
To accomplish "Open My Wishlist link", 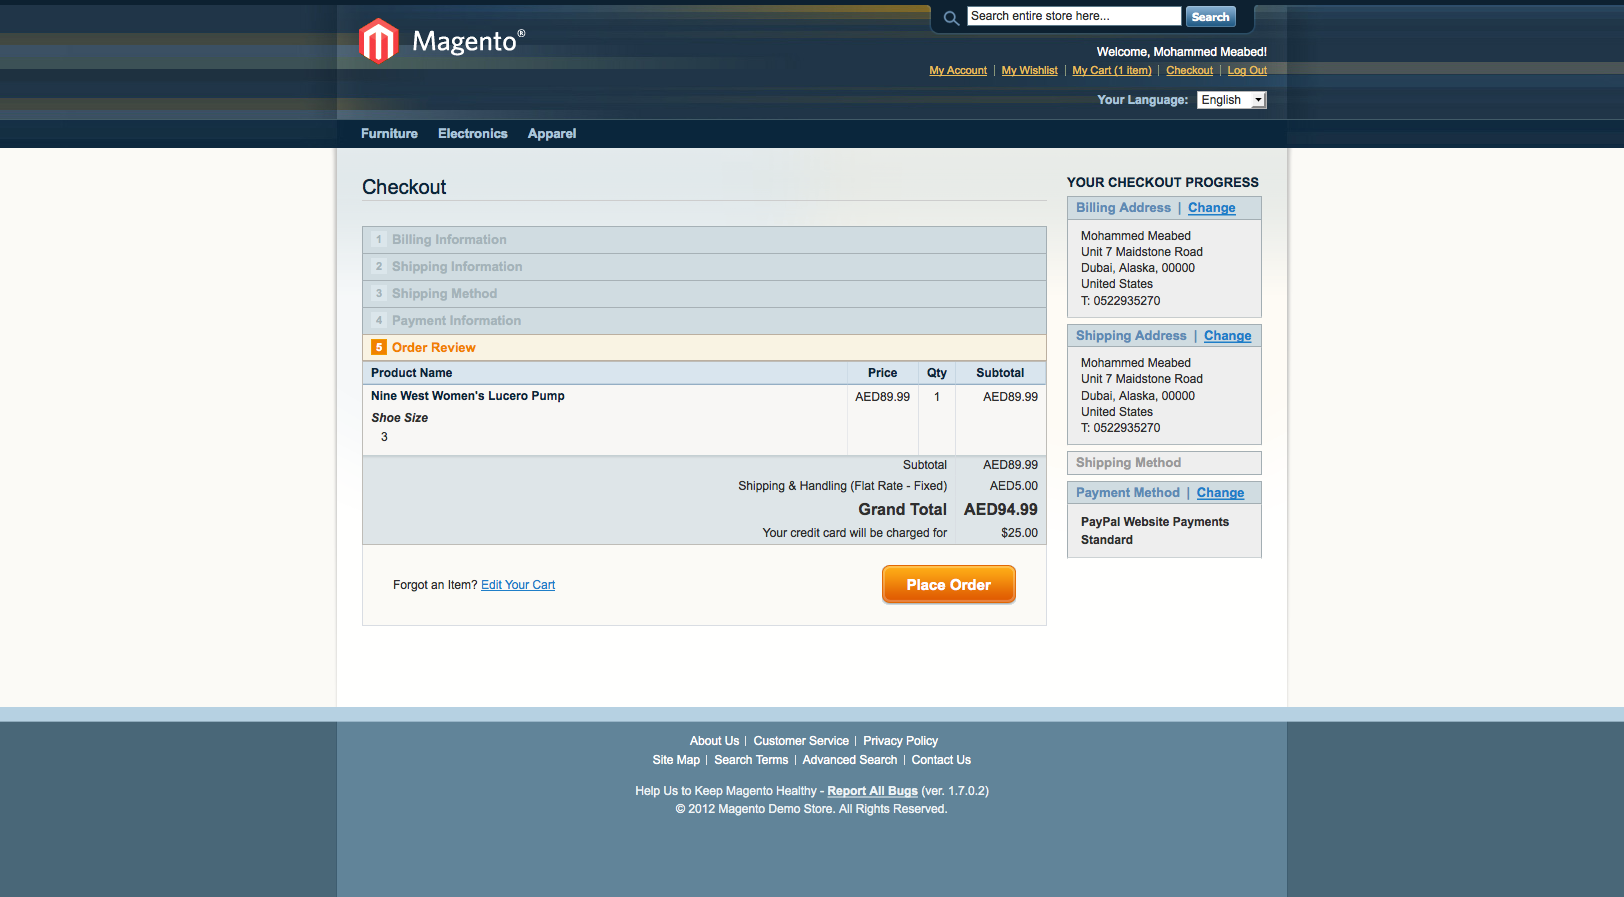I will [x=1029, y=70].
